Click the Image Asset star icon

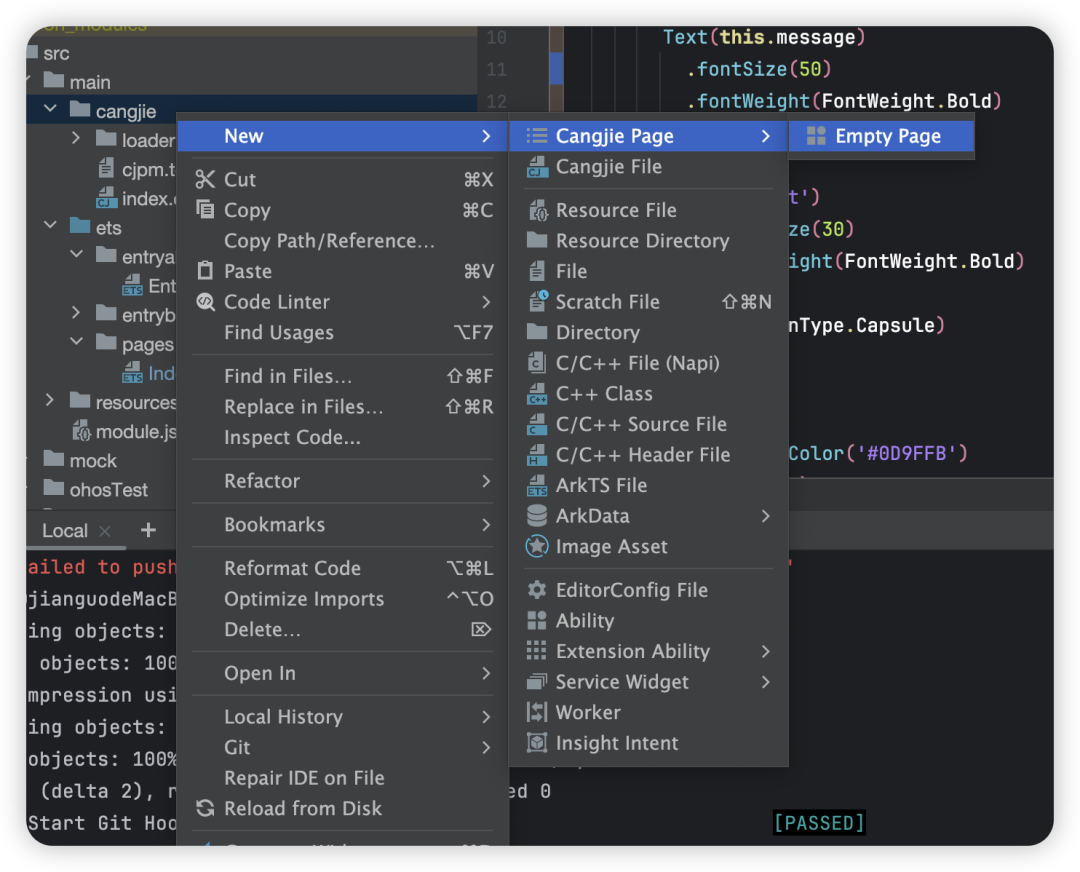[537, 547]
